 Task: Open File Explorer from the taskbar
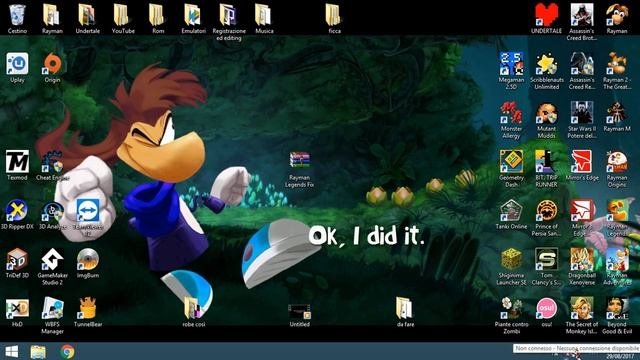point(38,351)
